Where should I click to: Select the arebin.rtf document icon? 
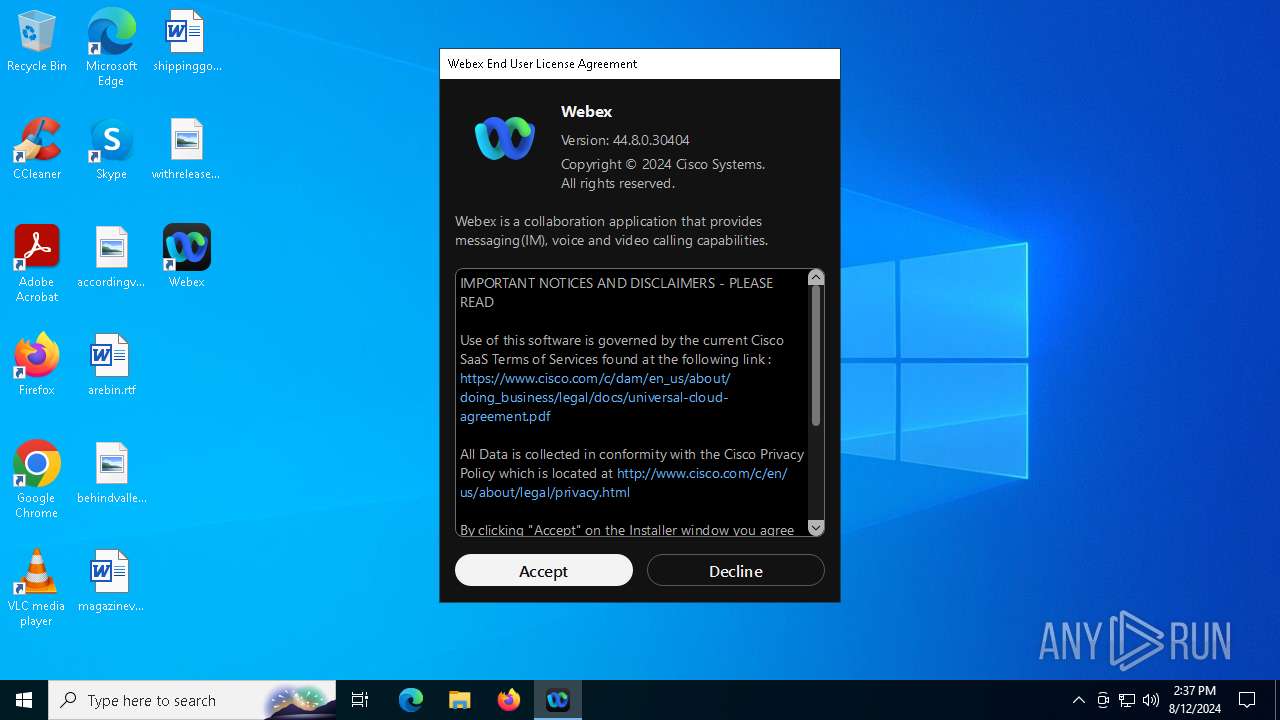pyautogui.click(x=111, y=365)
